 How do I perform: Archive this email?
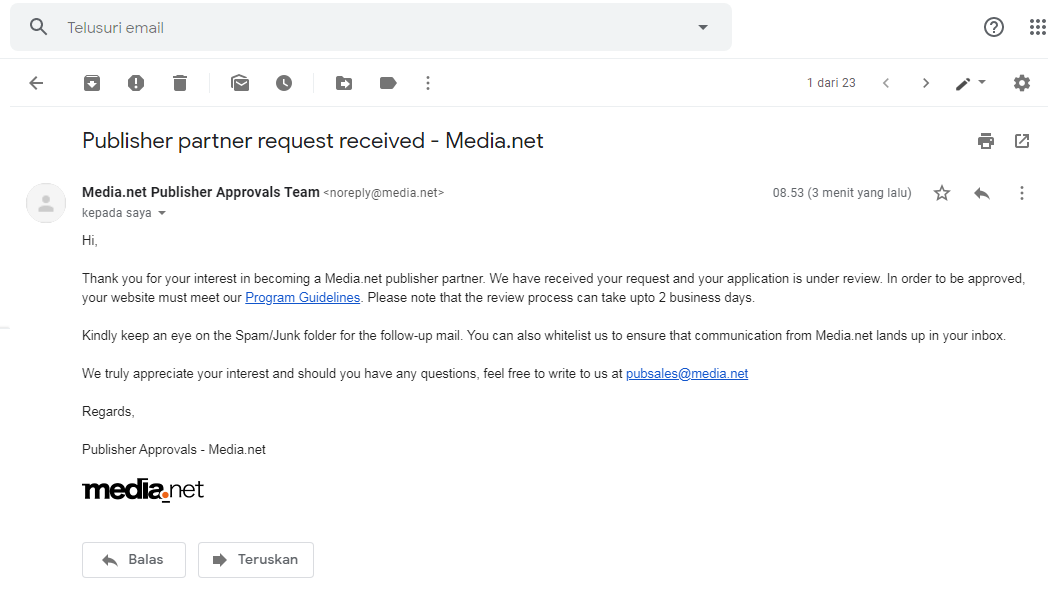[x=92, y=83]
